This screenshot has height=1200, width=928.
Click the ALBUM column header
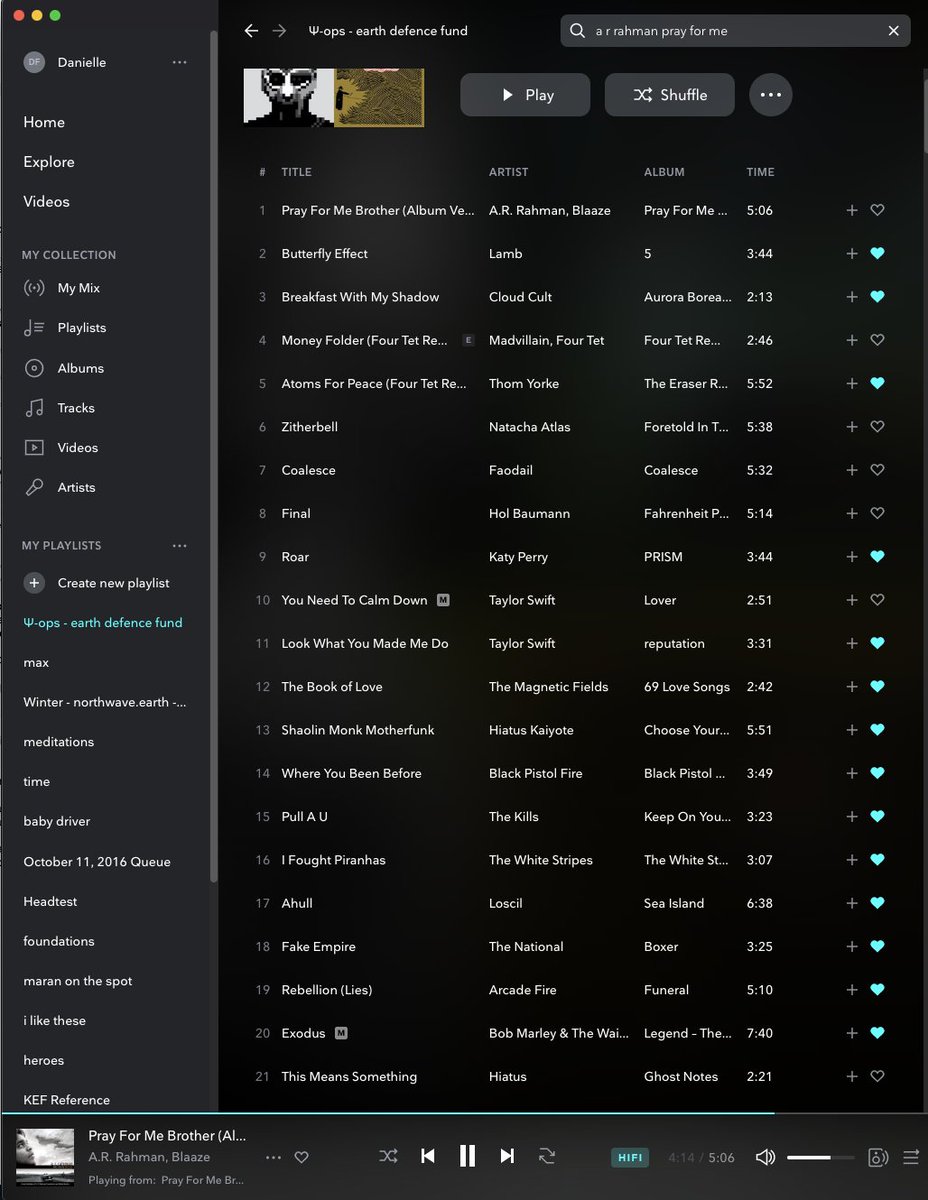(664, 172)
